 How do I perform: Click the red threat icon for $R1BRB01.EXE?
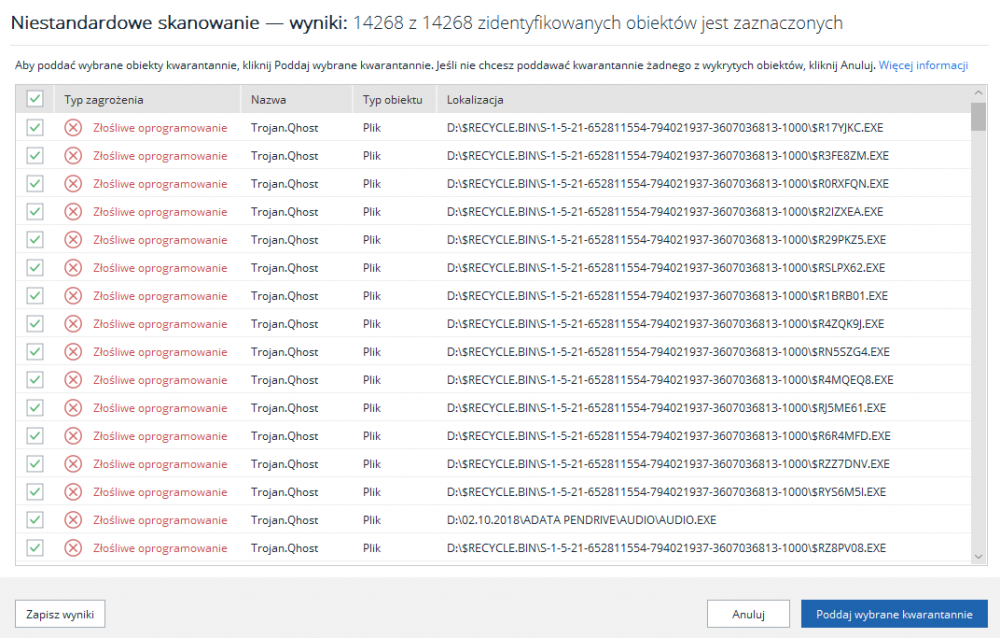point(72,295)
